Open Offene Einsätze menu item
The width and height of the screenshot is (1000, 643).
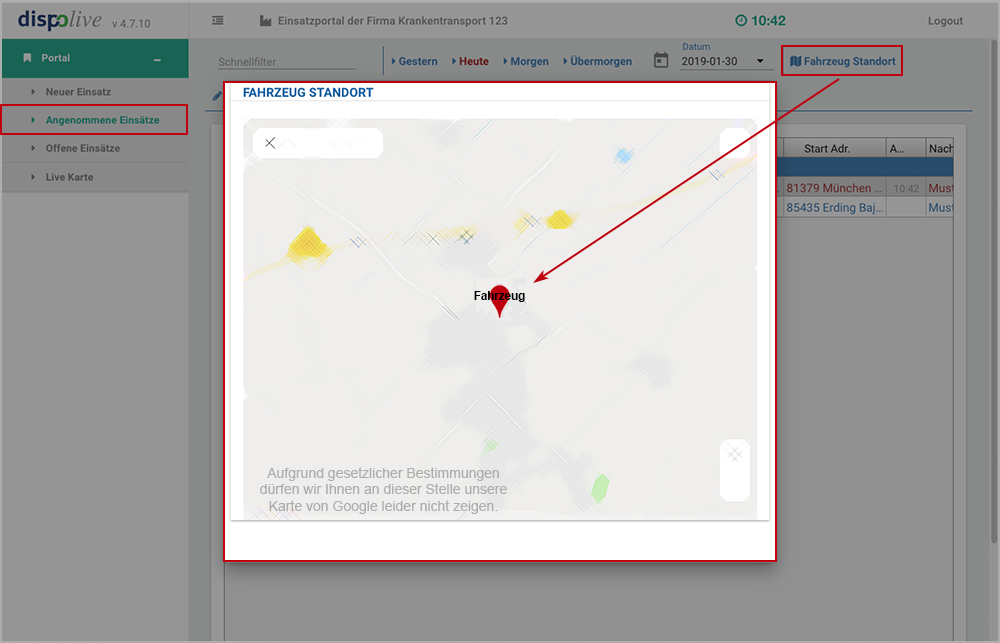coord(82,148)
